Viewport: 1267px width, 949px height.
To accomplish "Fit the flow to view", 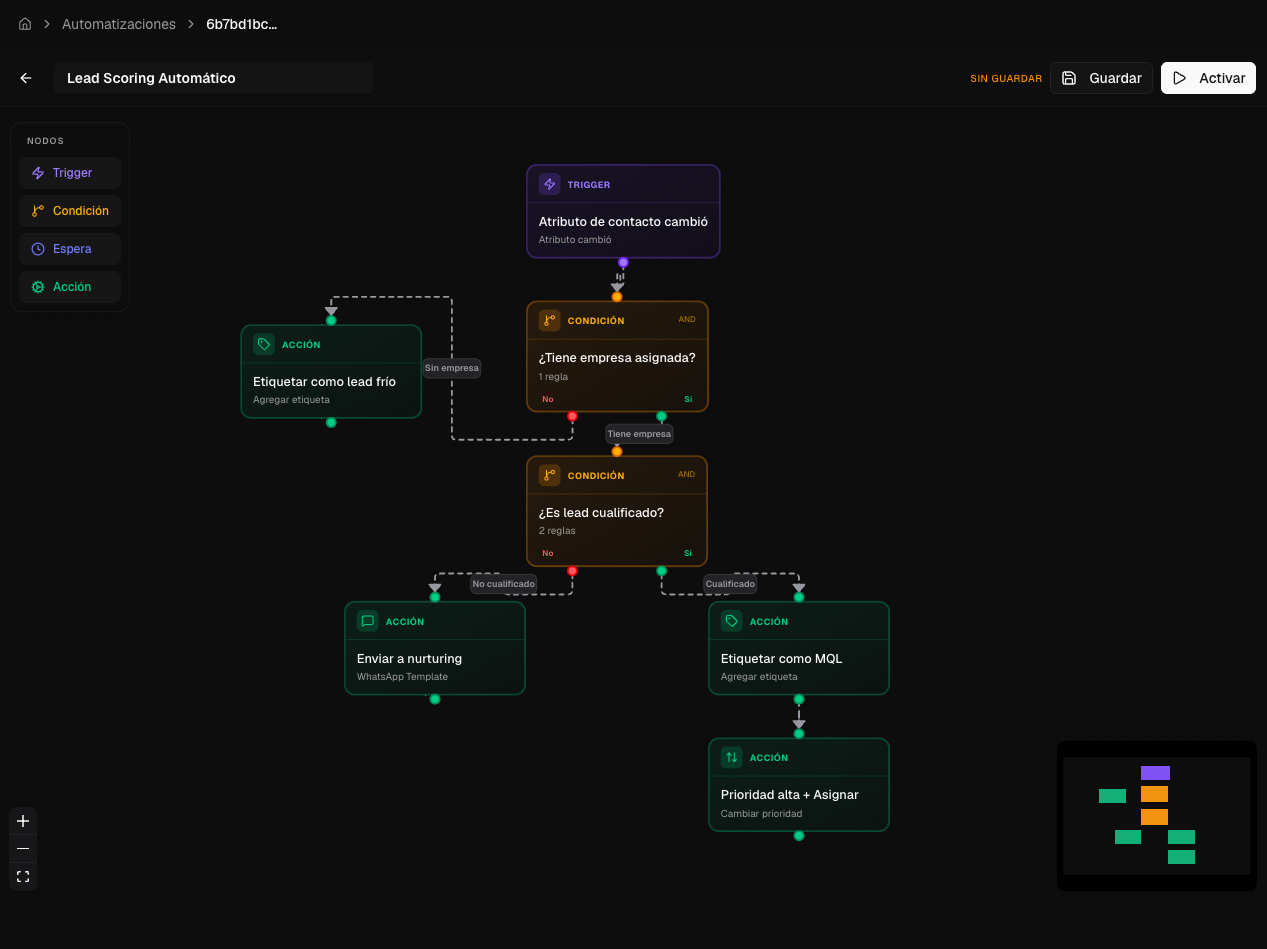I will pyautogui.click(x=23, y=875).
